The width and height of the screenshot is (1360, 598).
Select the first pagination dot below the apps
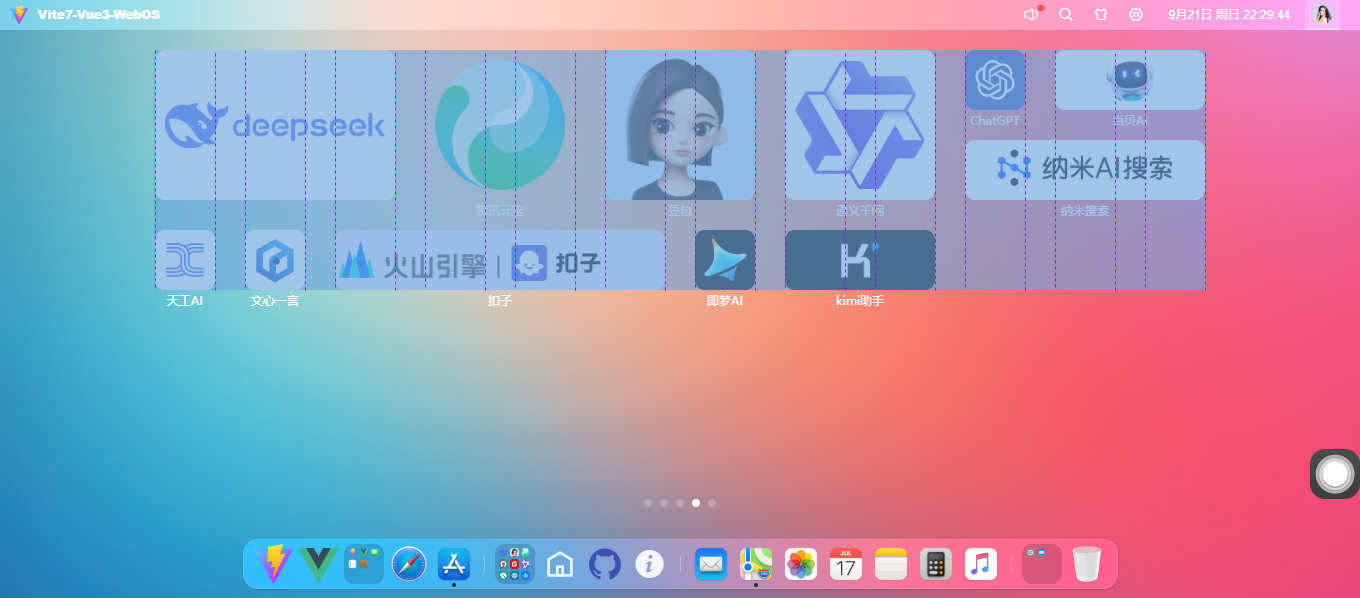[x=647, y=503]
